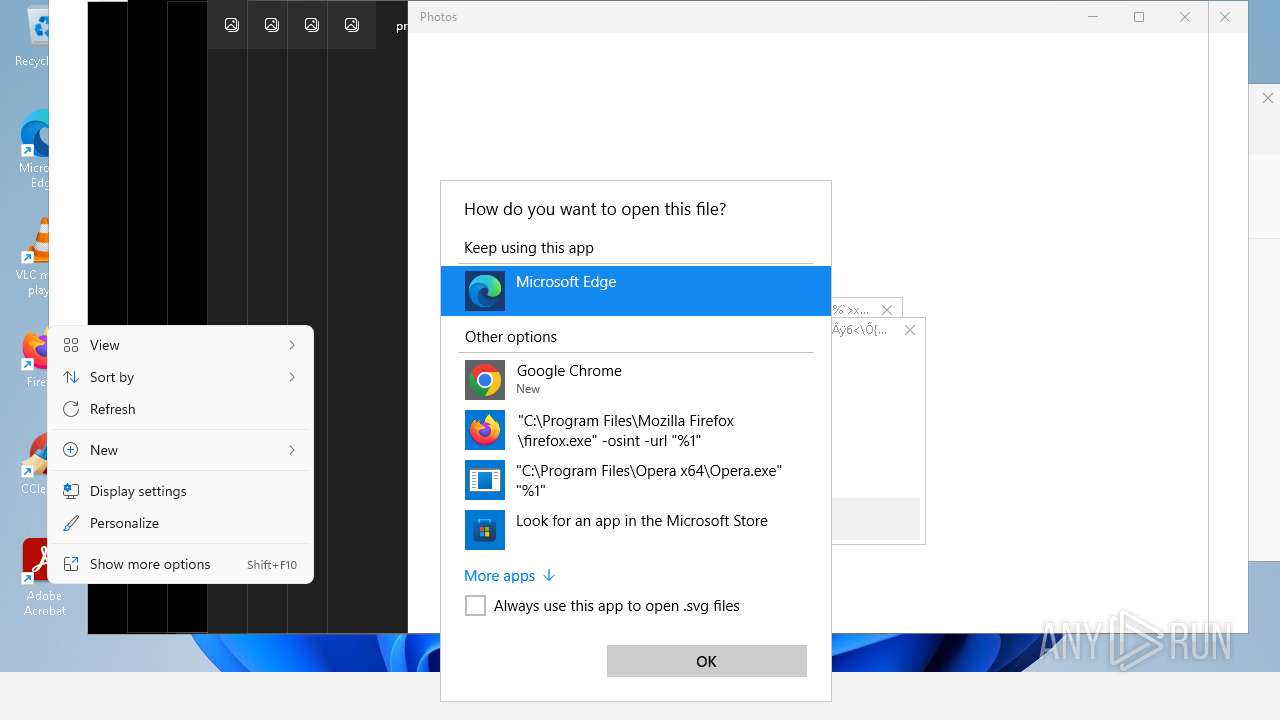Close the small tab beside dialog
Image resolution: width=1280 pixels, height=720 pixels.
[887, 310]
